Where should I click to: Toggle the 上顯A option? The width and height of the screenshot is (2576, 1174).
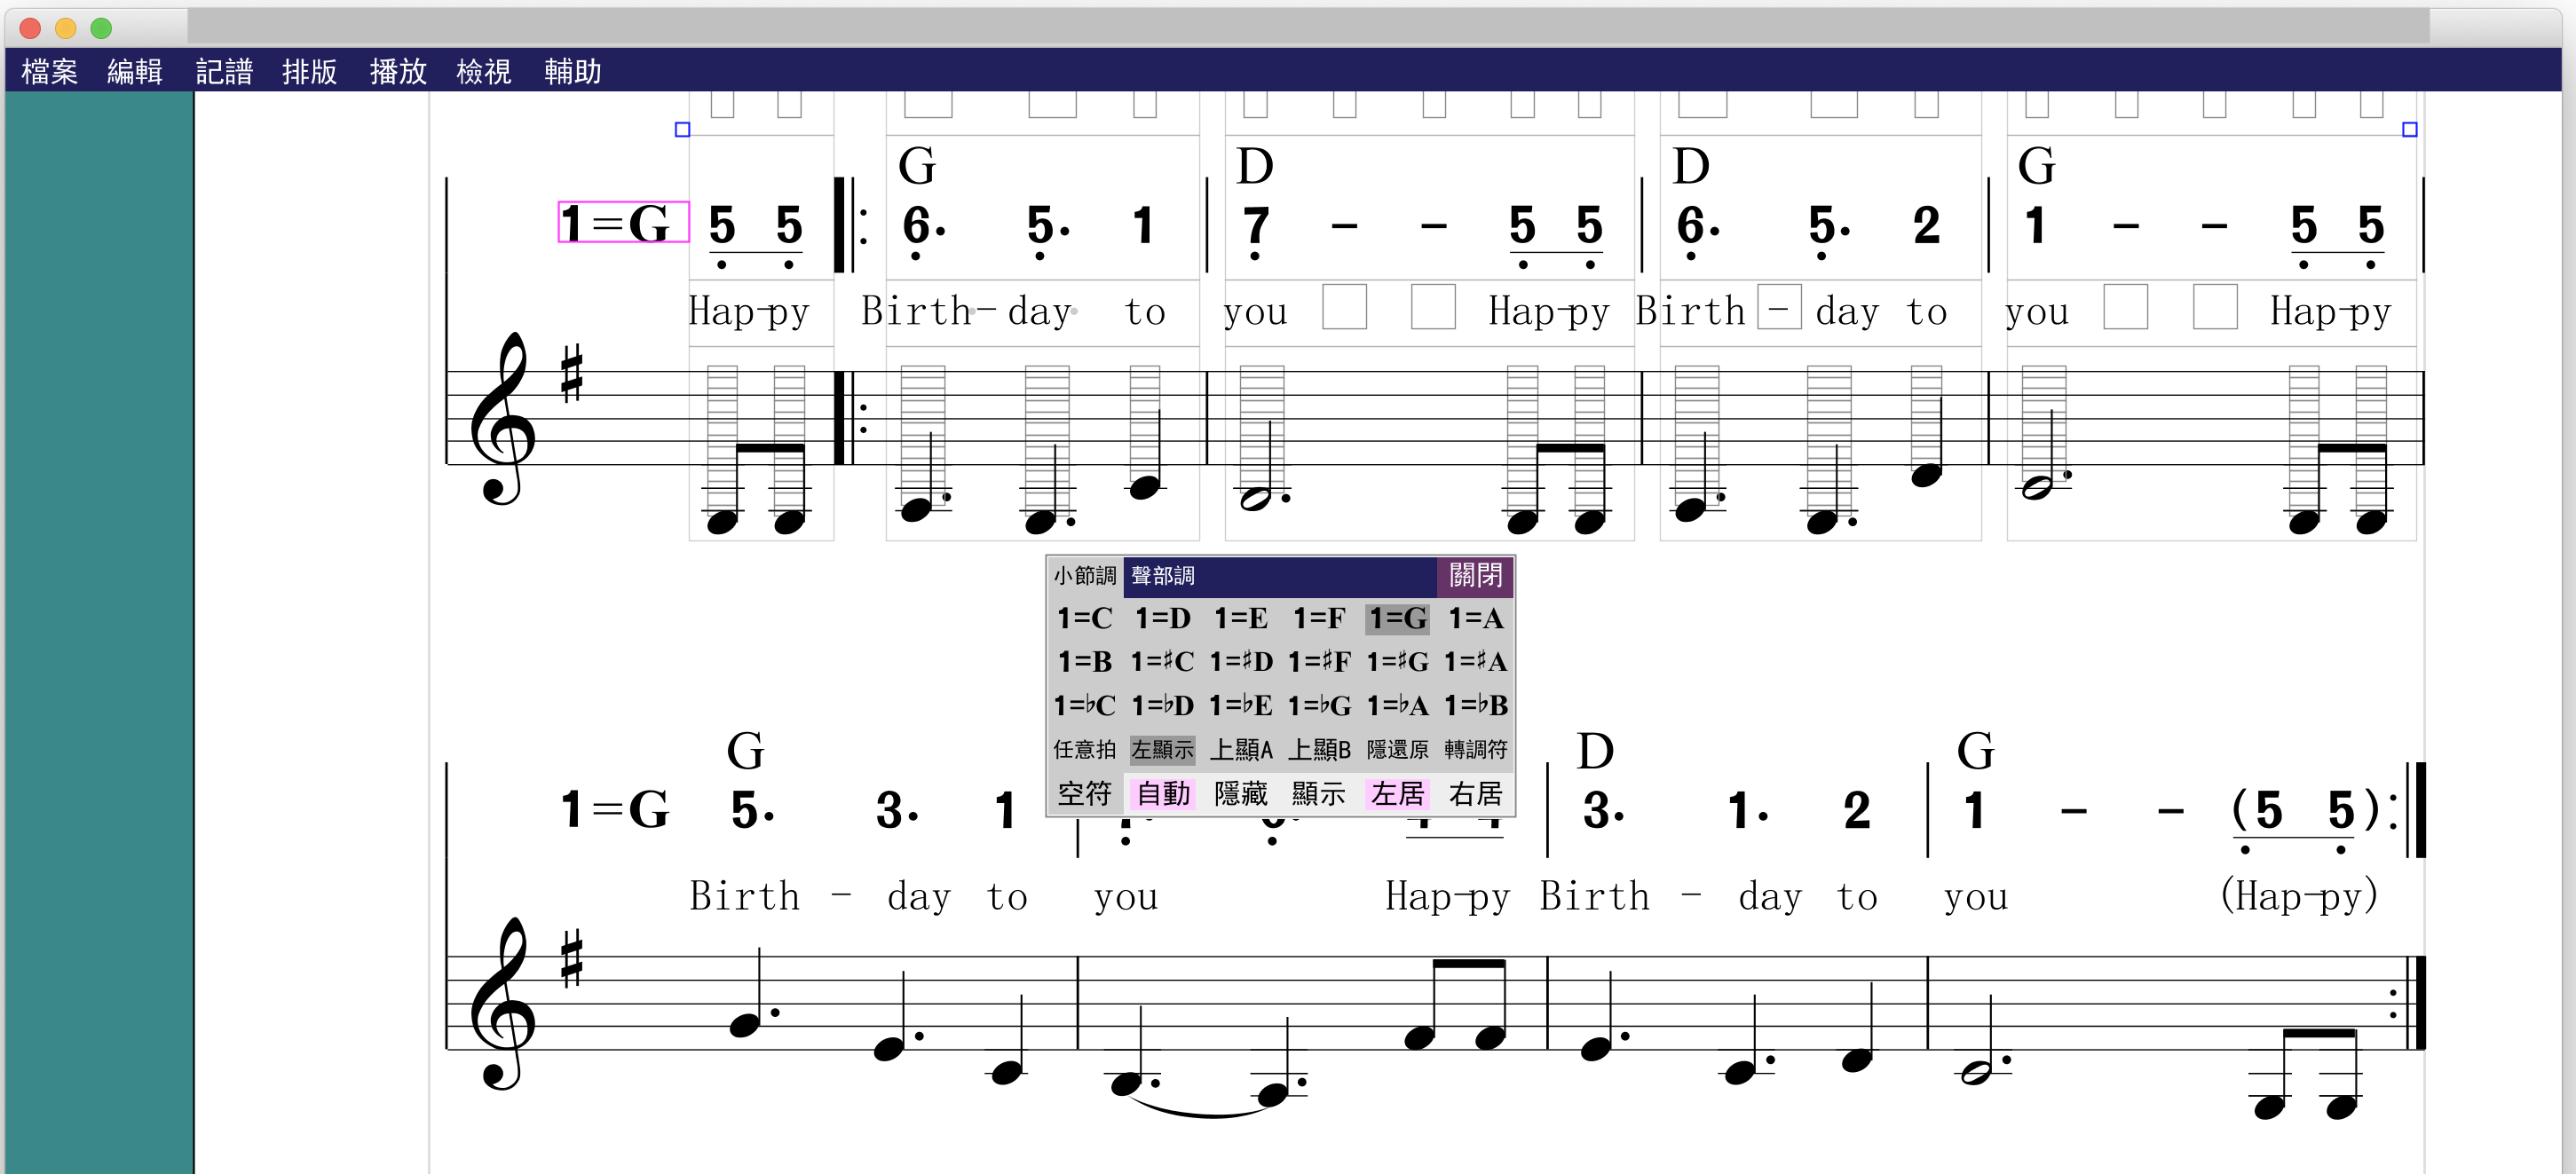1241,750
